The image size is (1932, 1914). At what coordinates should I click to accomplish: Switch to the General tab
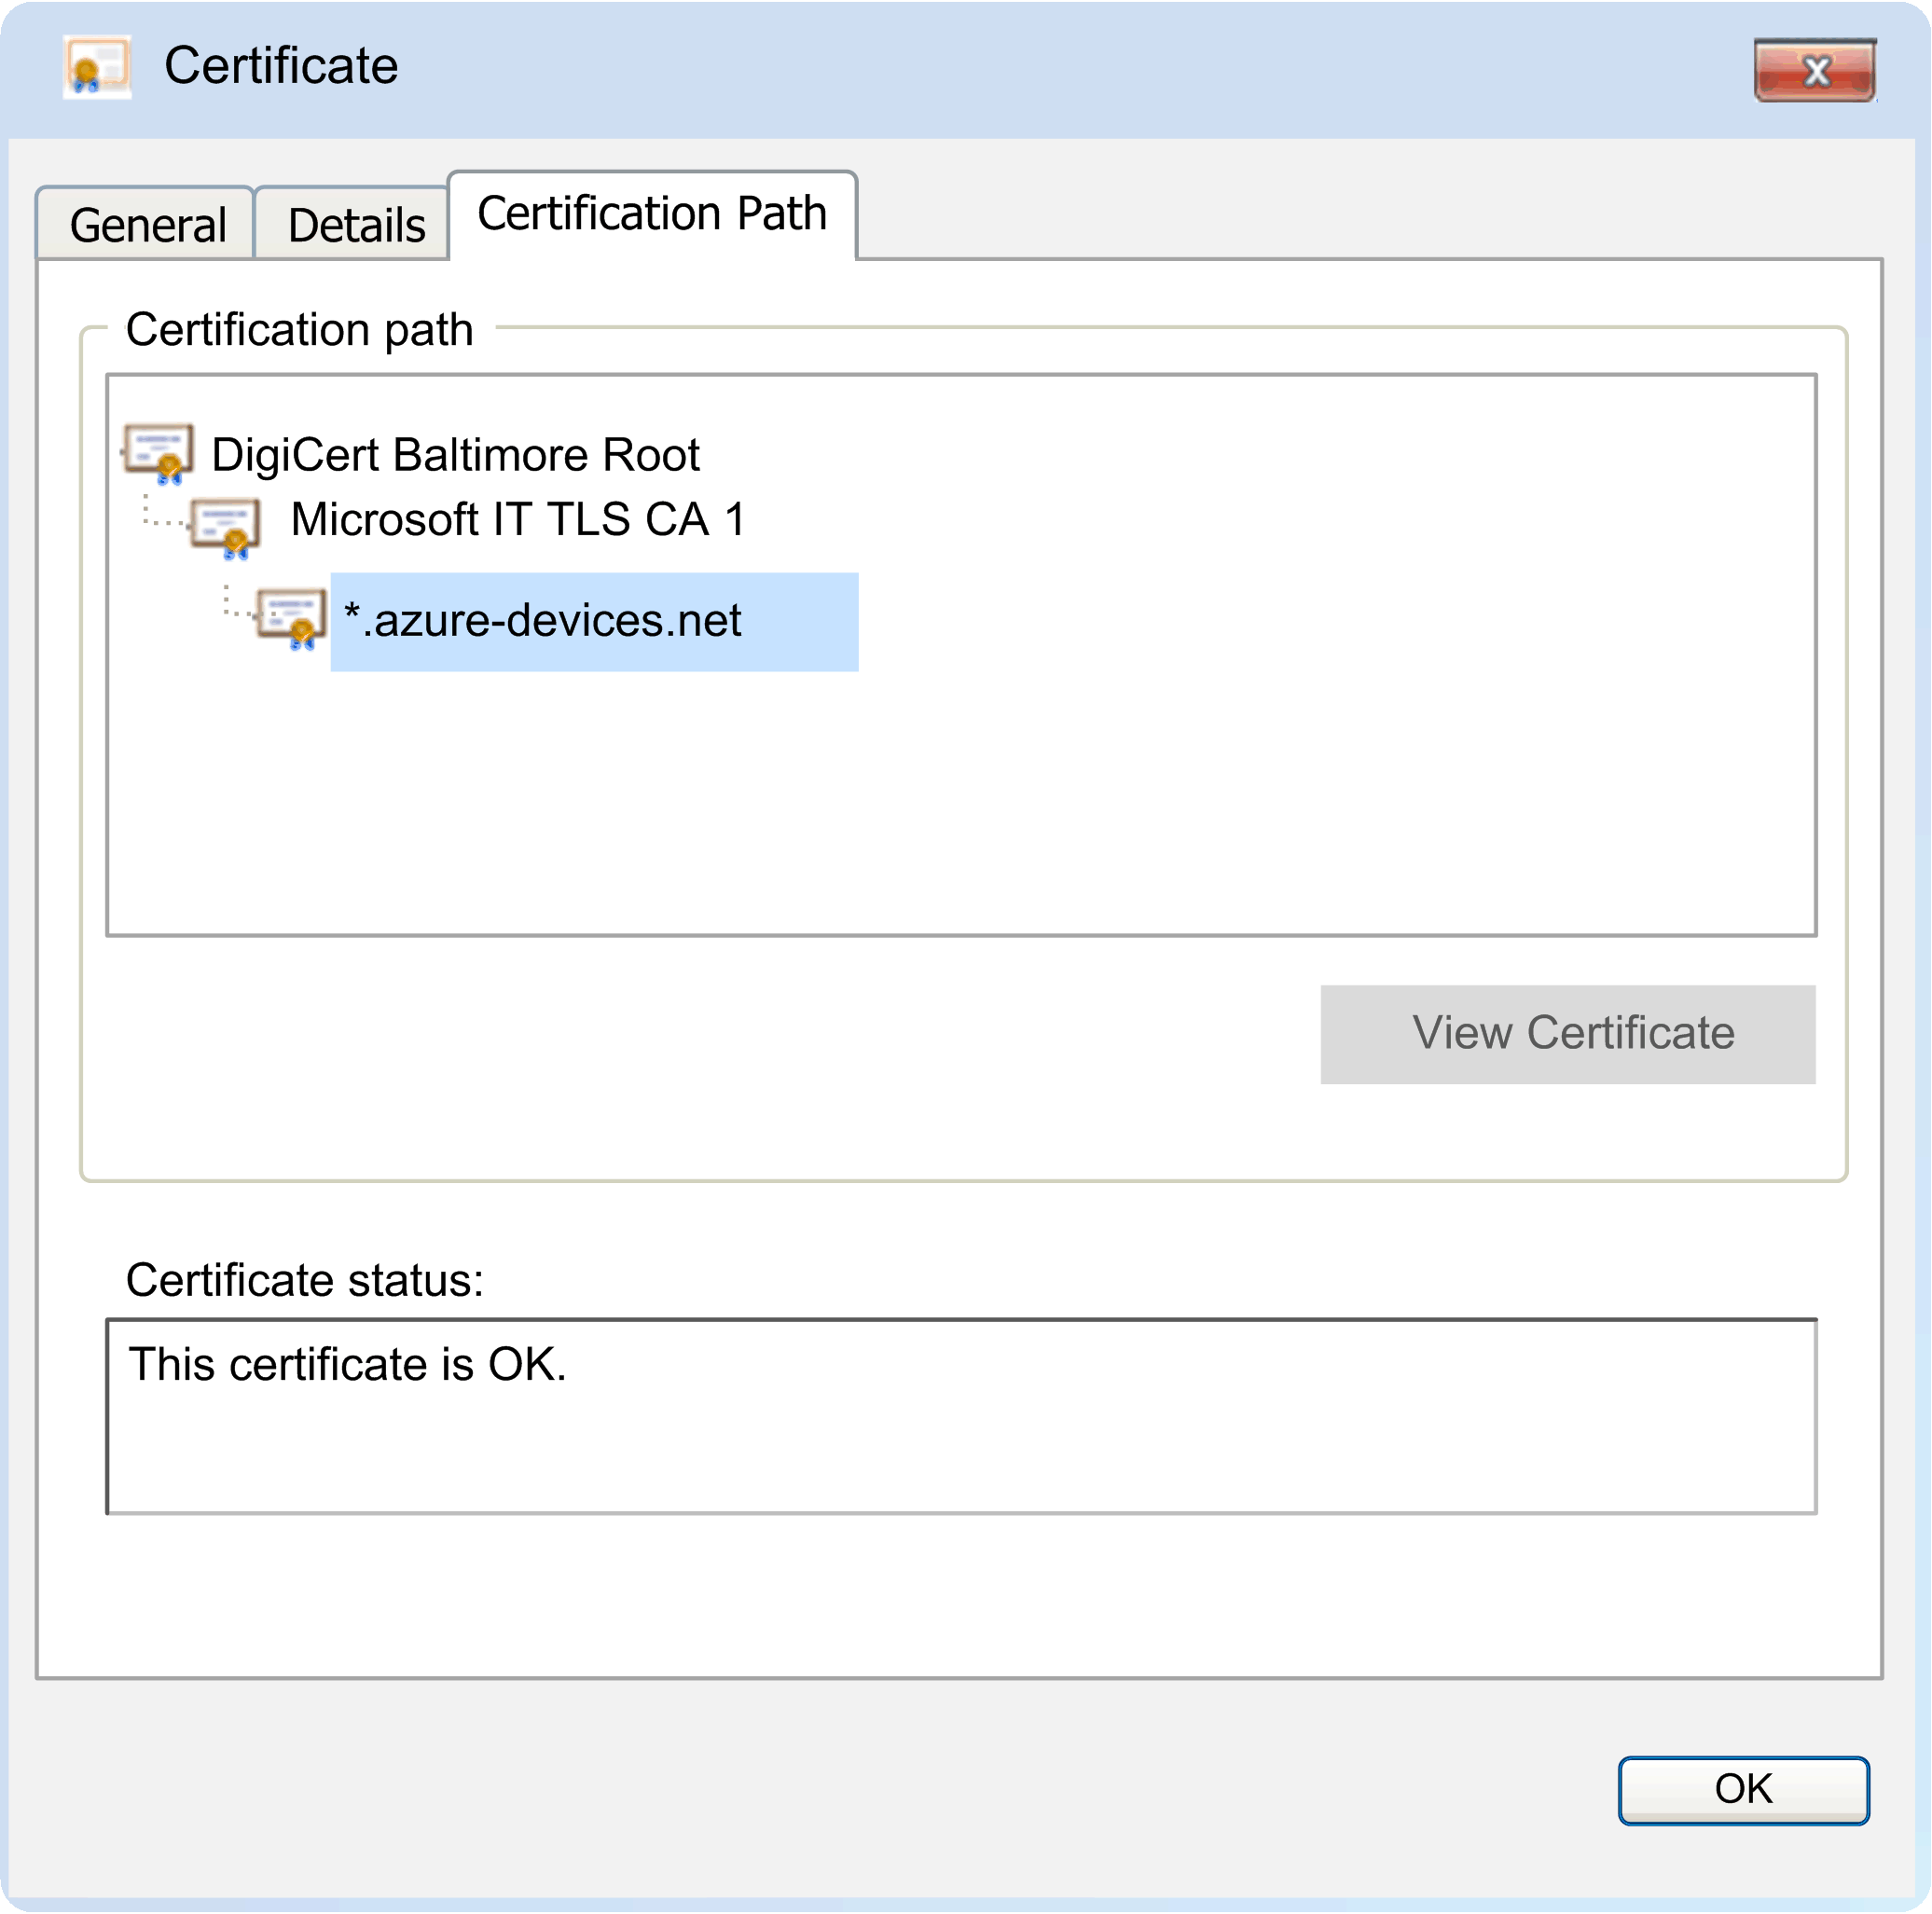pyautogui.click(x=146, y=224)
